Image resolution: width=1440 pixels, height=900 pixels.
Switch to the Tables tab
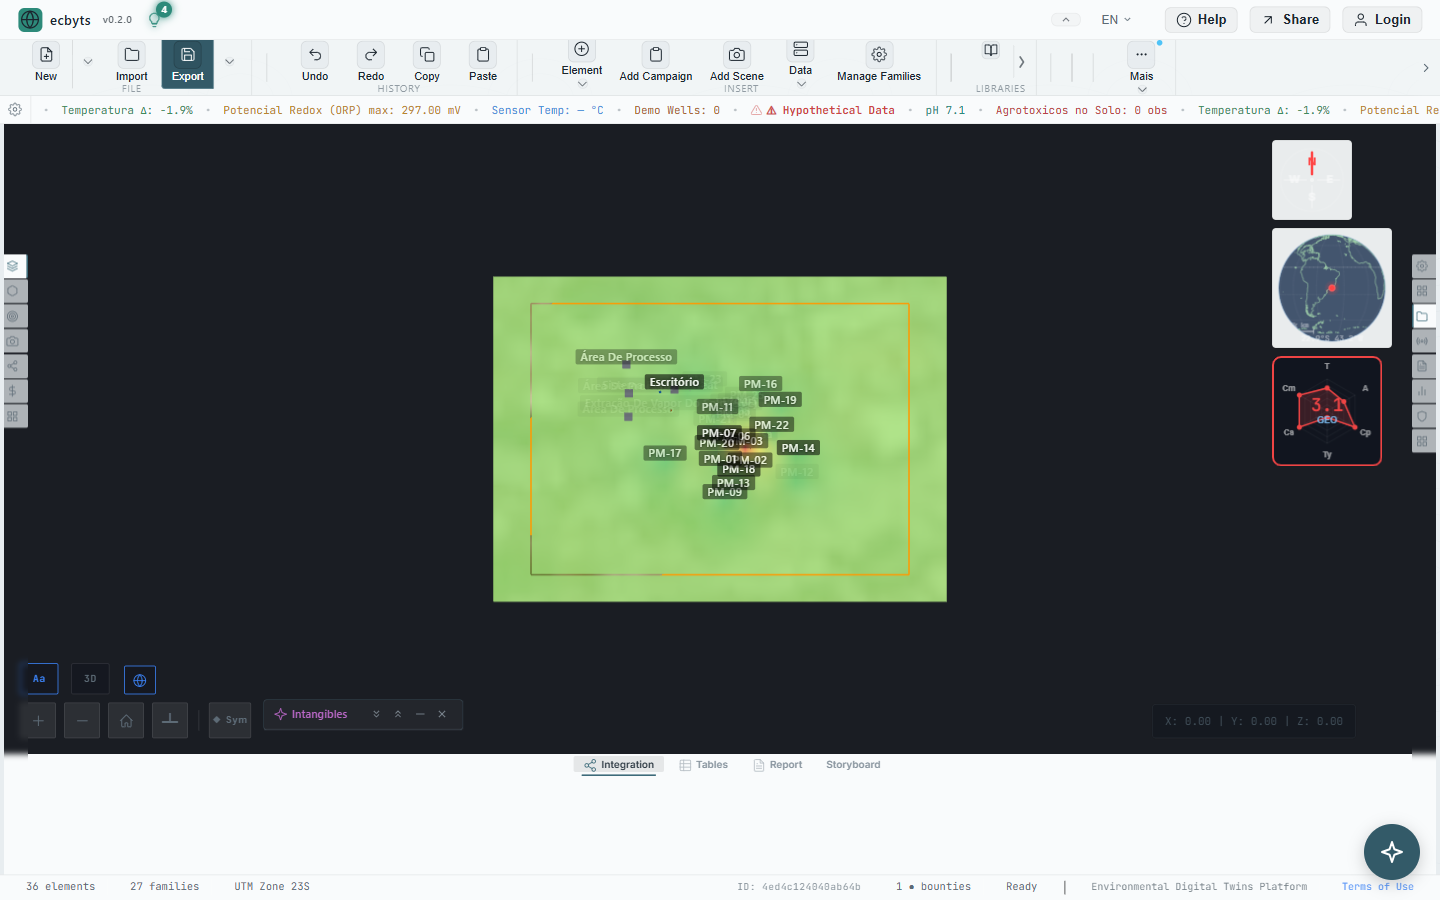703,765
